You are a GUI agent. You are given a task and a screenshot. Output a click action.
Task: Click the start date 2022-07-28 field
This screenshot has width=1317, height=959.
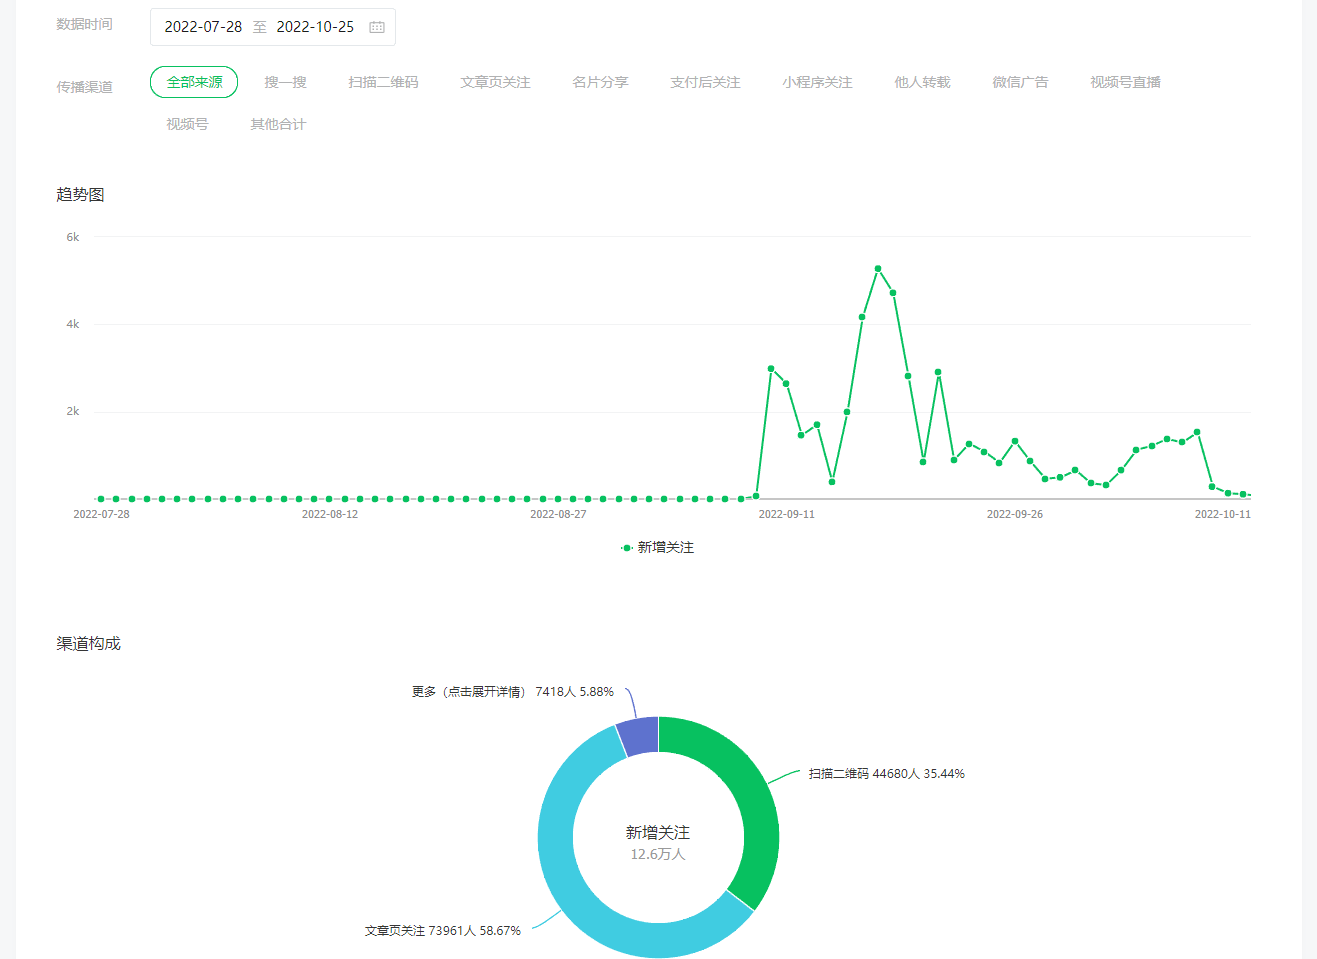(203, 27)
